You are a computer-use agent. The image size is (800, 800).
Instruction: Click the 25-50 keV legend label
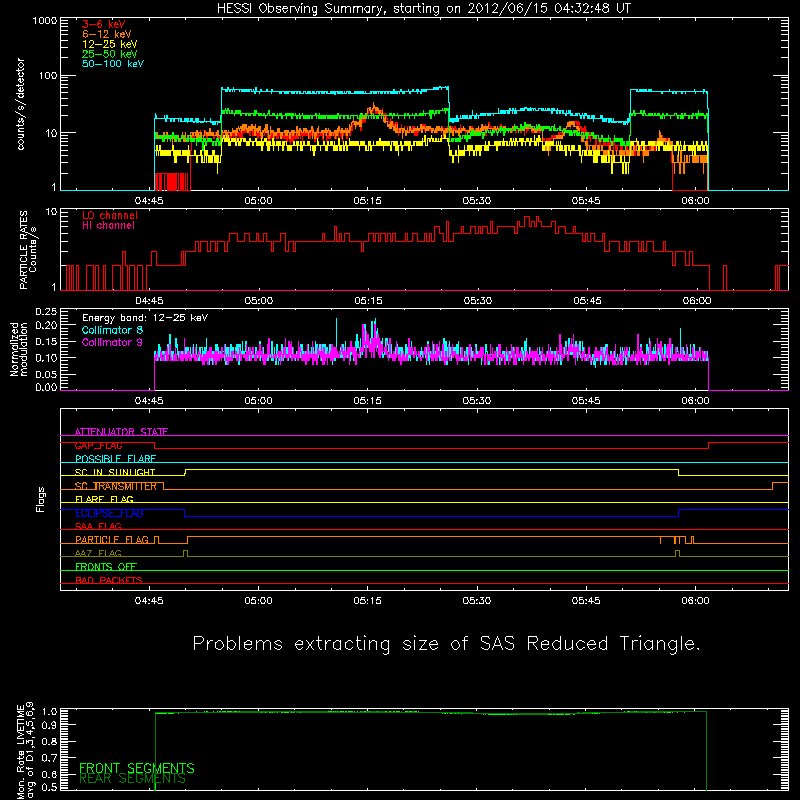(x=109, y=54)
